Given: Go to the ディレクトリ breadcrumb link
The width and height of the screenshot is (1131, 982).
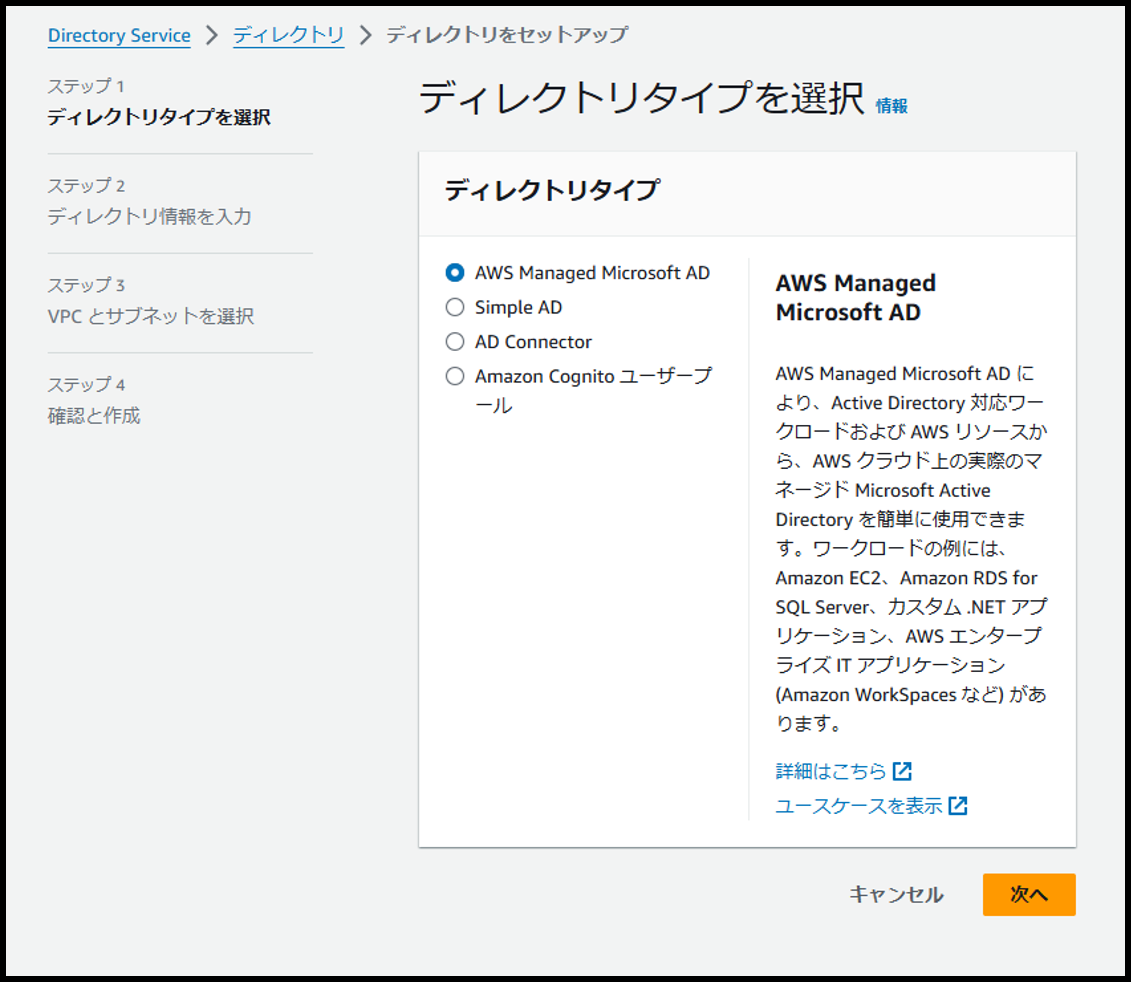Looking at the screenshot, I should [x=289, y=35].
